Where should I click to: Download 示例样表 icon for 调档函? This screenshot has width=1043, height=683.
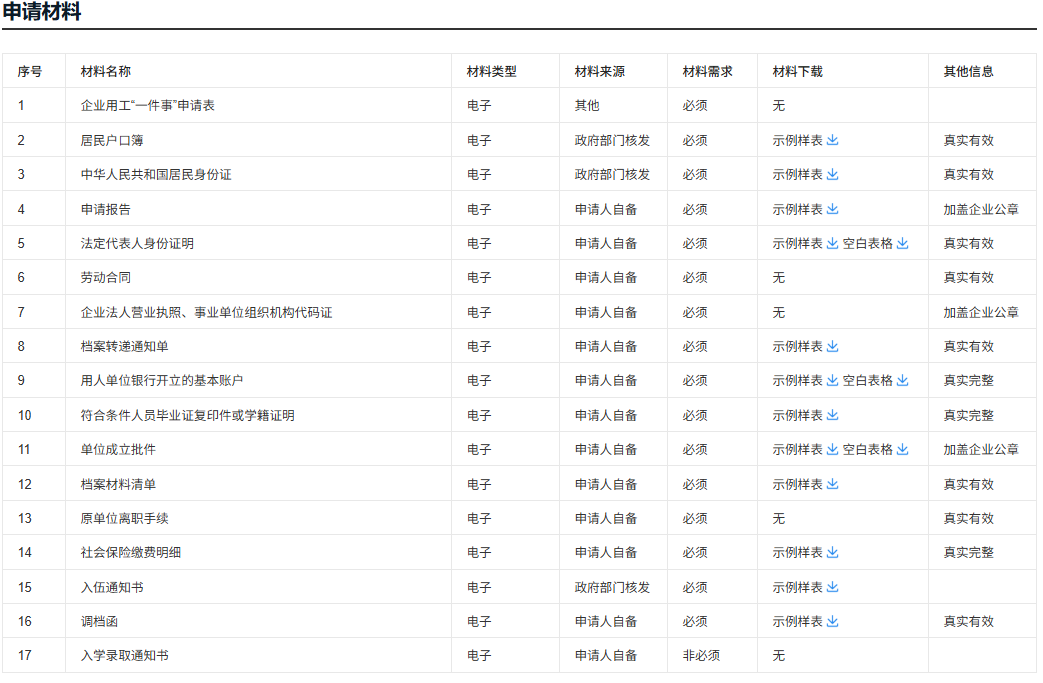832,621
